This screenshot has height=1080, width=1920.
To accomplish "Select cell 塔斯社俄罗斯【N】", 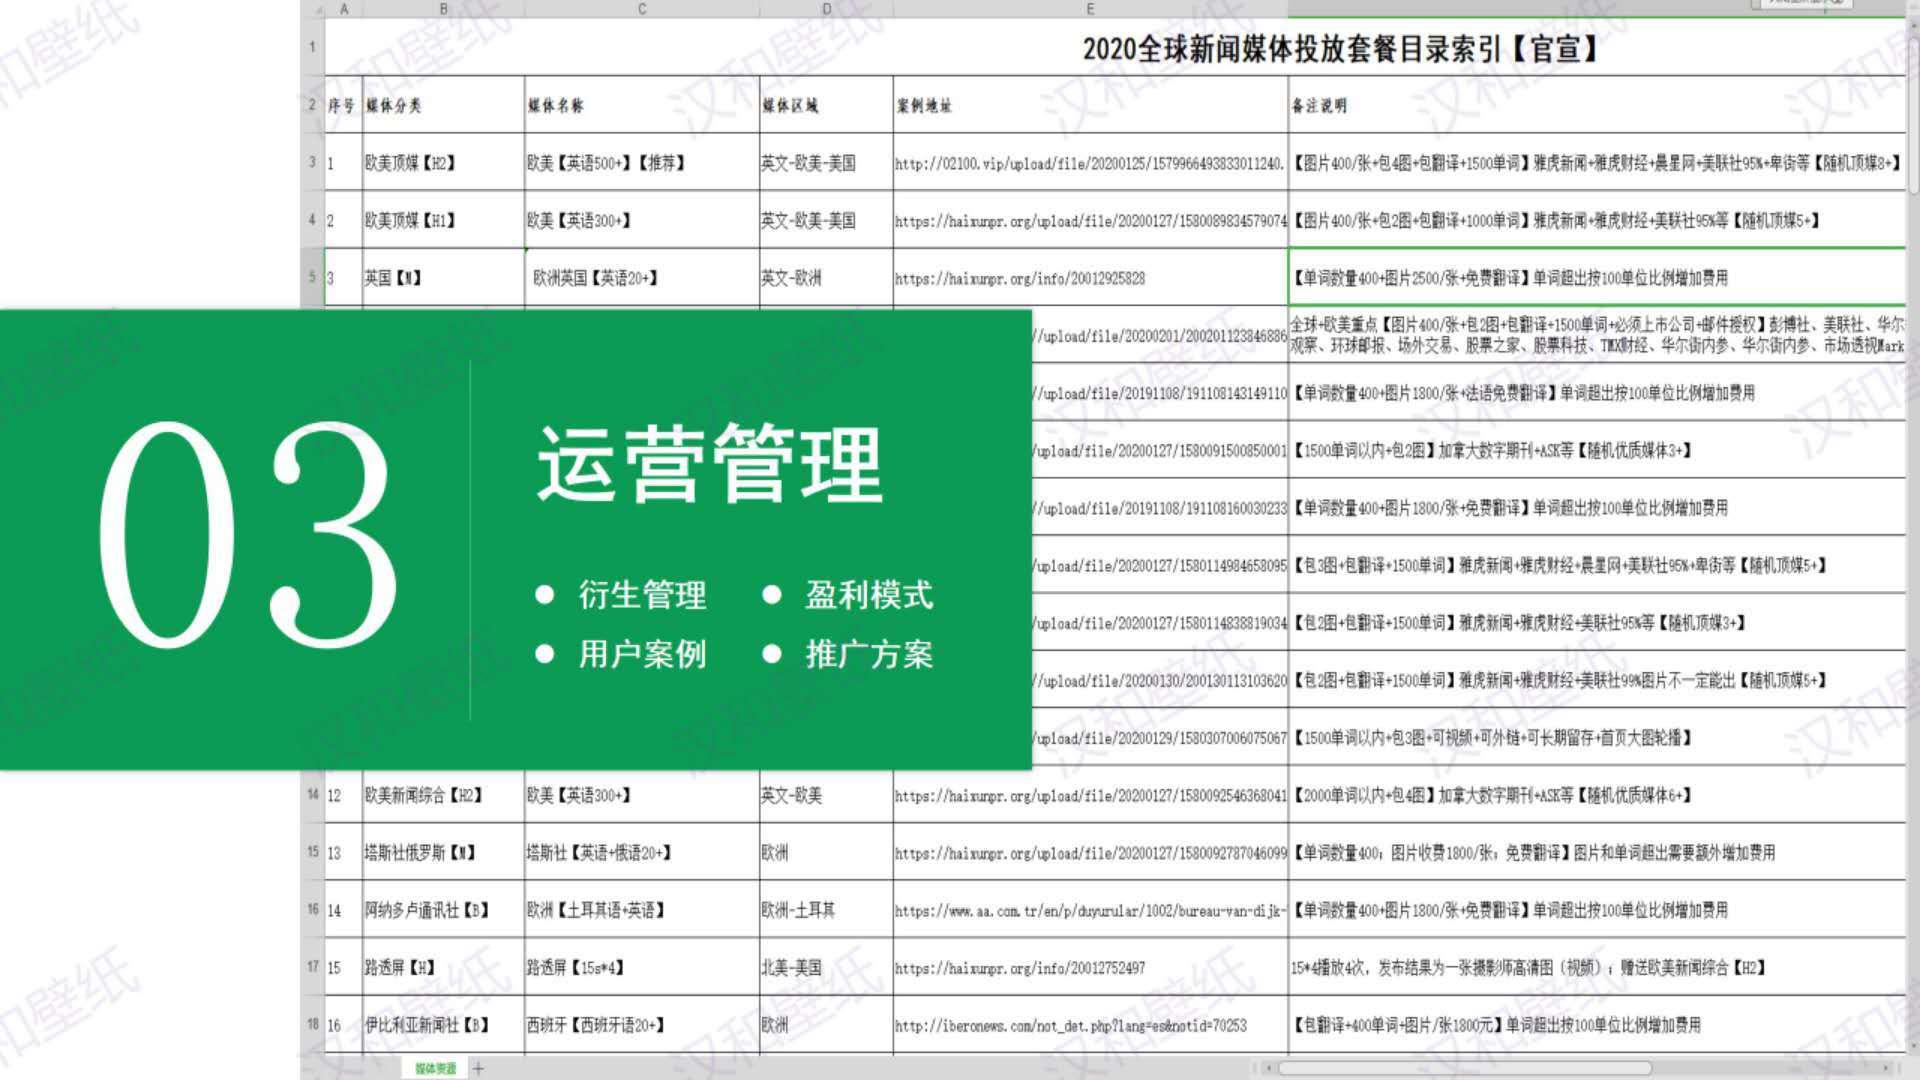I will [x=443, y=852].
